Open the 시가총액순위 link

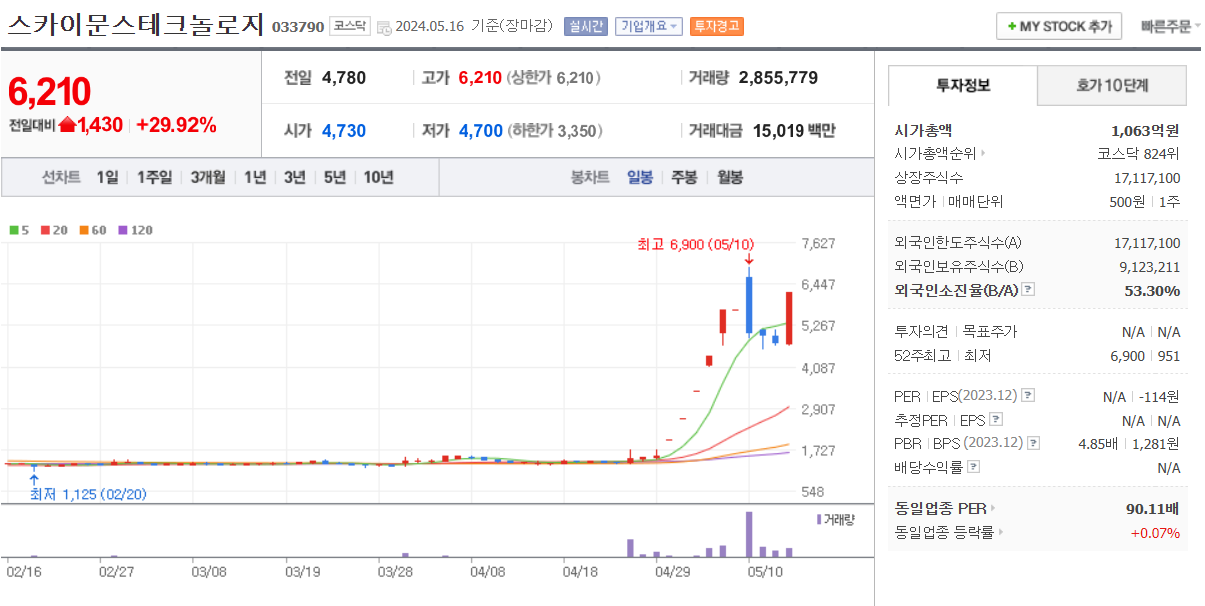[940, 153]
